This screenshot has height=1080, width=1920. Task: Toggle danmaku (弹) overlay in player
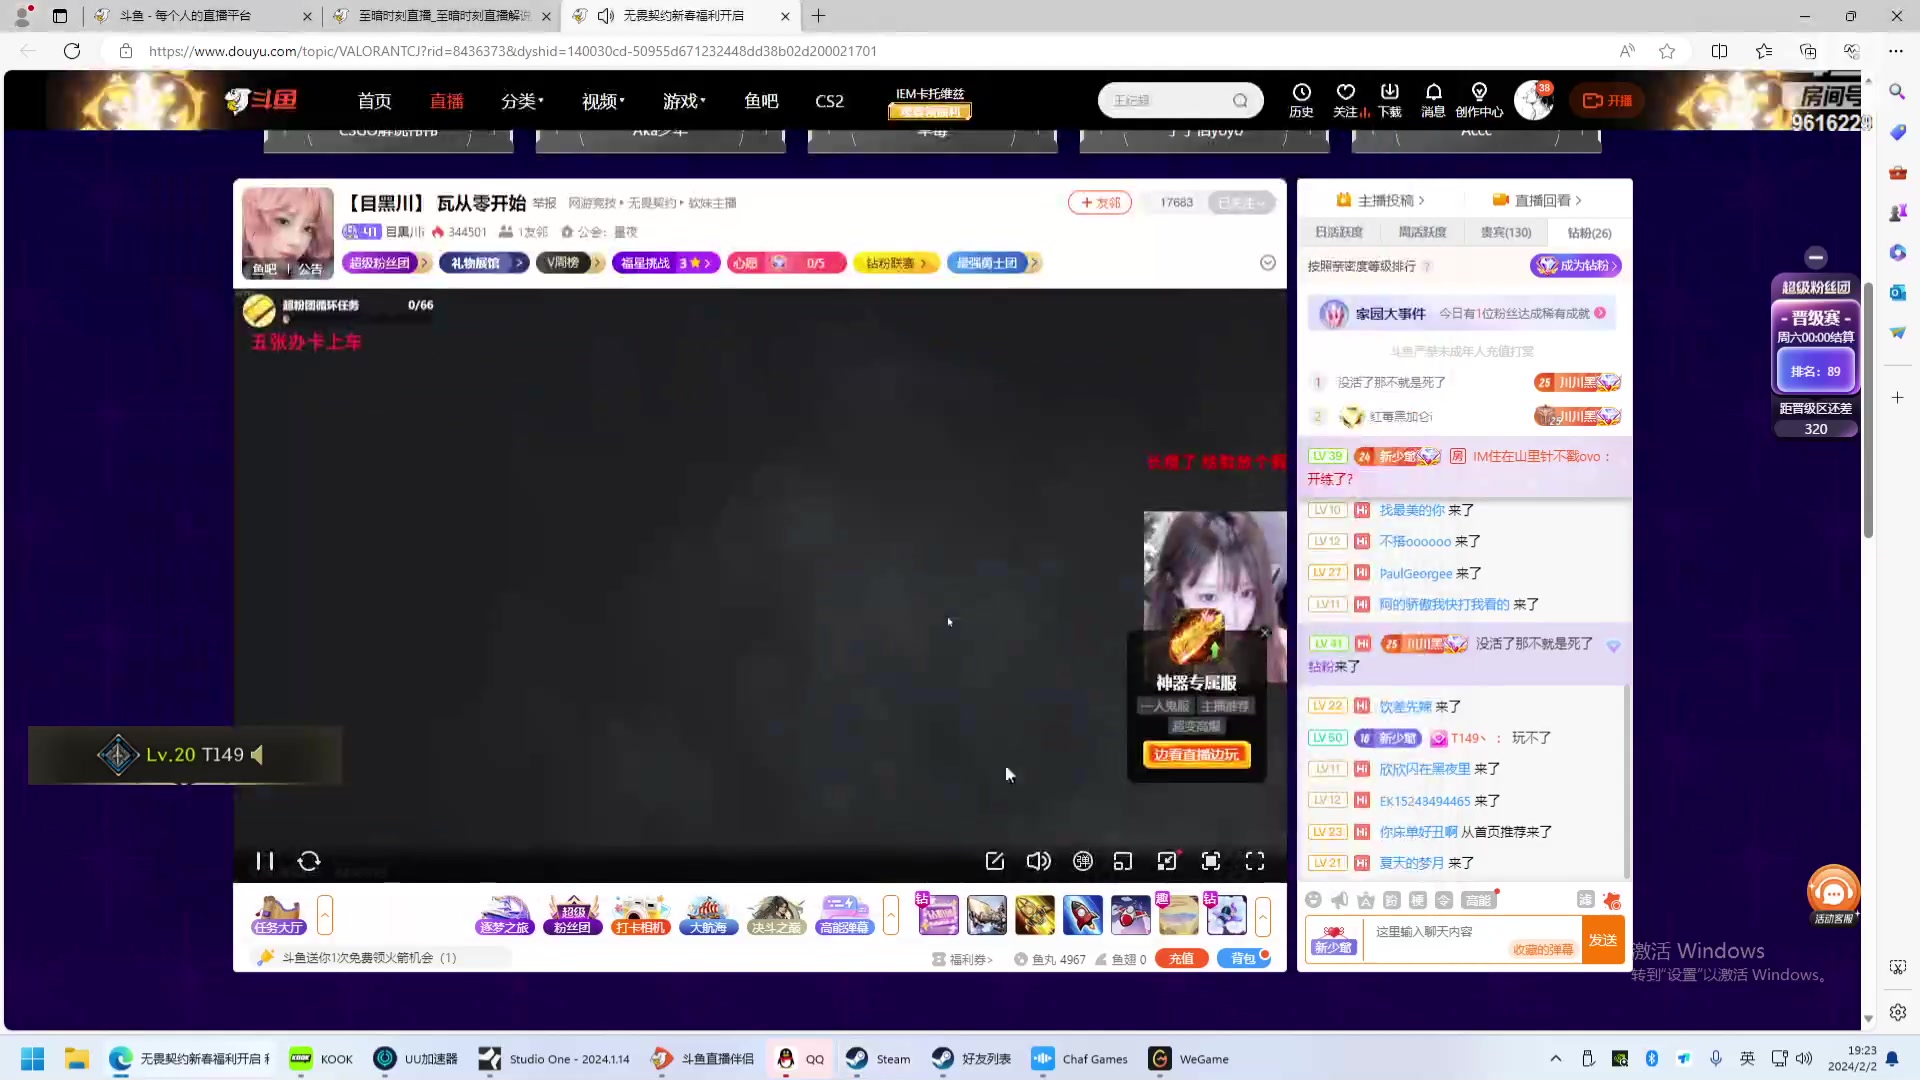pos(1083,861)
